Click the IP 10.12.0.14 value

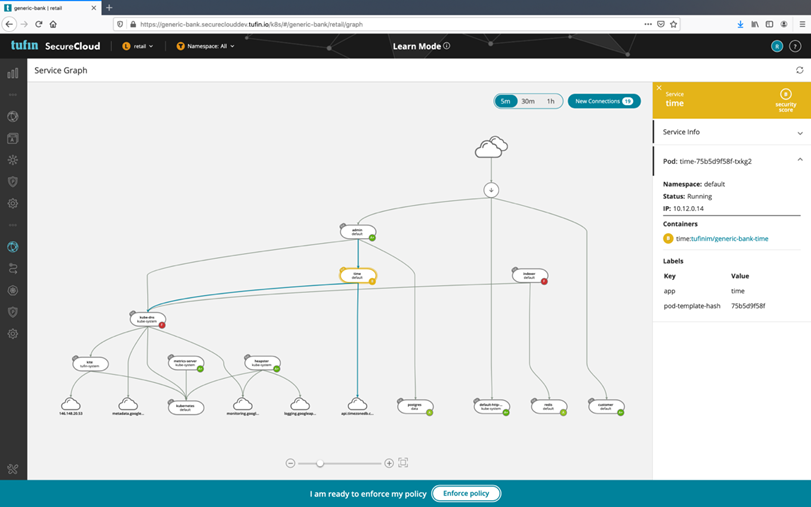click(x=688, y=208)
